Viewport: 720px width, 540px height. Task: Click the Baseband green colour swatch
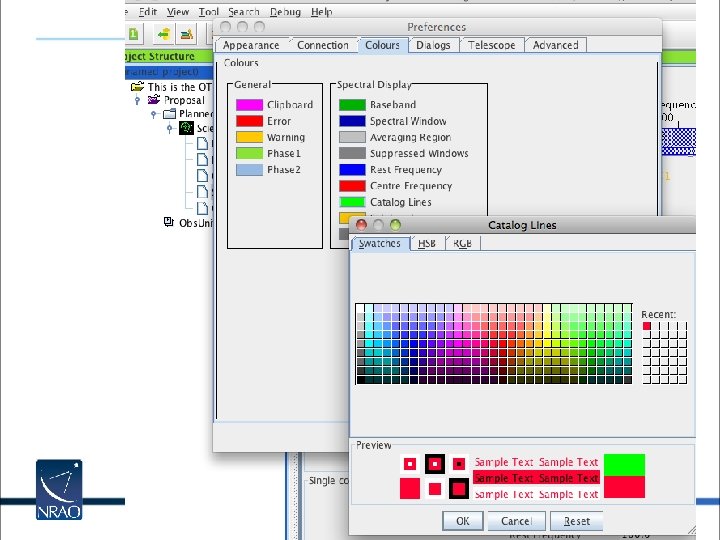tap(352, 105)
